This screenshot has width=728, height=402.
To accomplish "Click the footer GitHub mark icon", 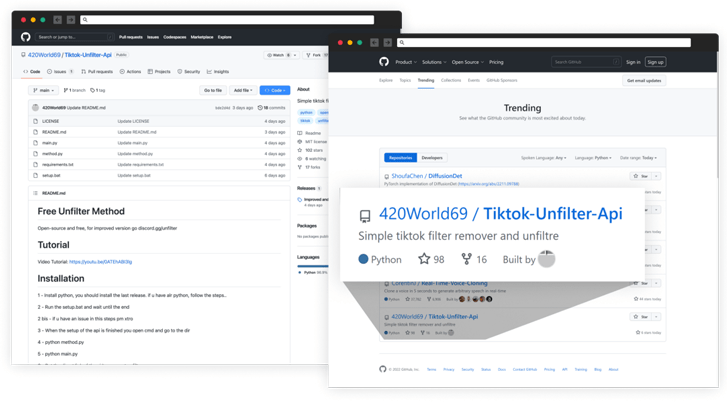I will [x=382, y=369].
